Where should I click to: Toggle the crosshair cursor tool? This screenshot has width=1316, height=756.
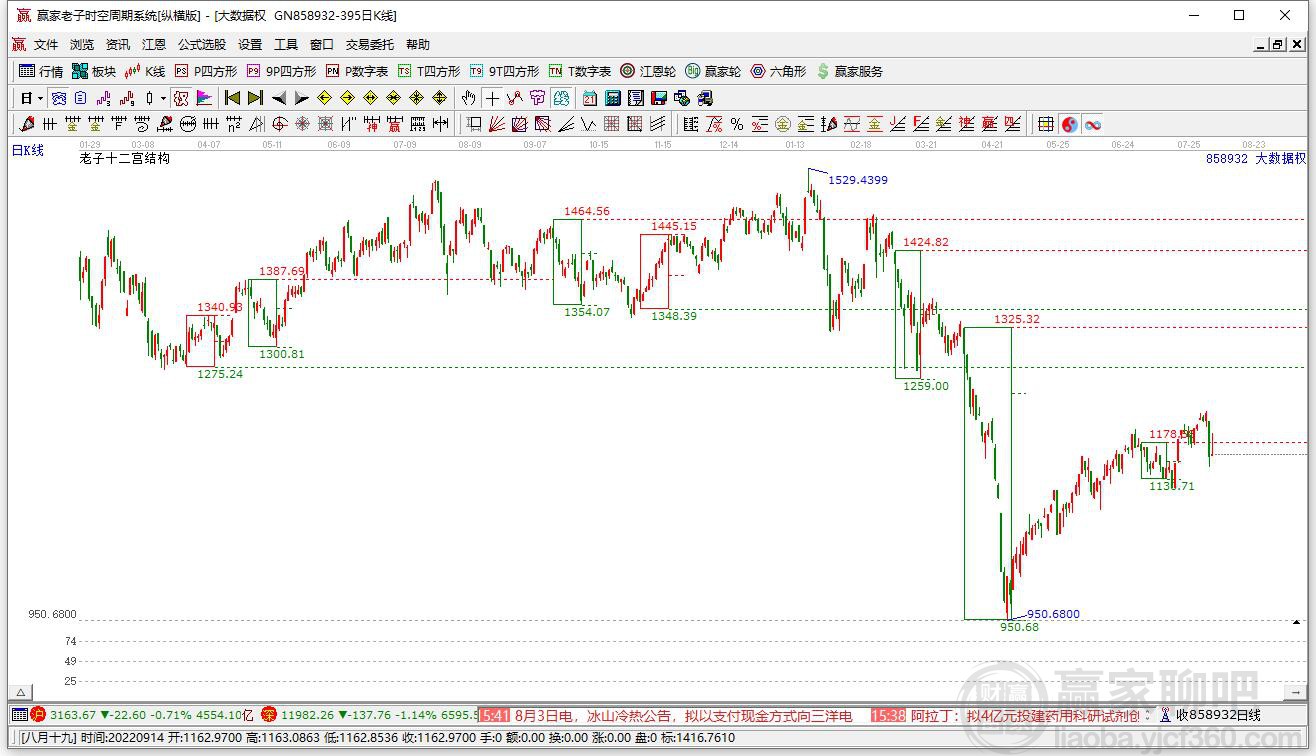pyautogui.click(x=492, y=98)
